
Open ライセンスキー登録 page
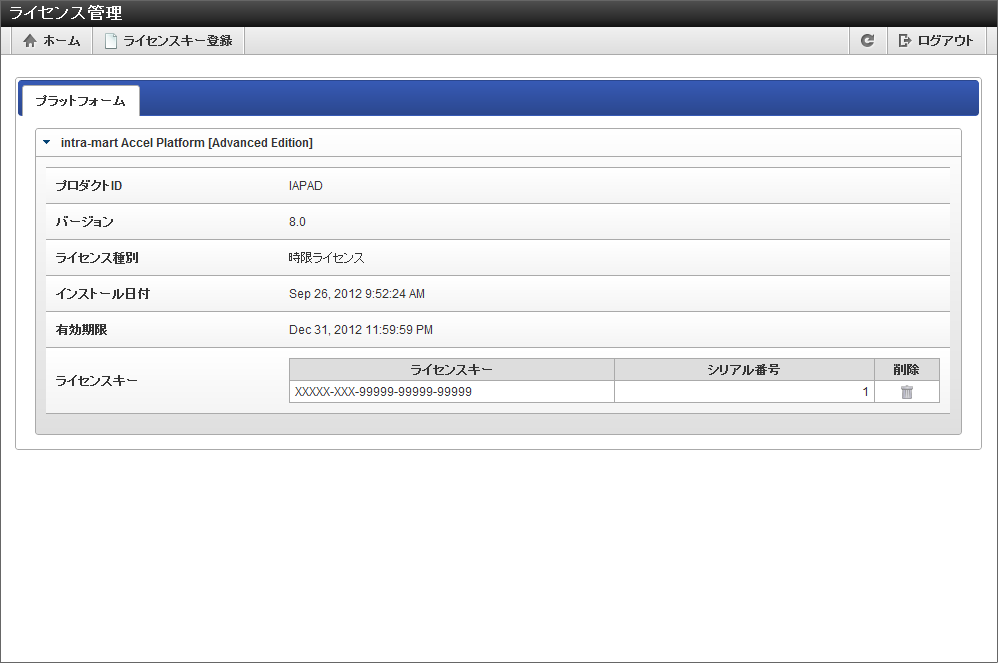[x=169, y=41]
